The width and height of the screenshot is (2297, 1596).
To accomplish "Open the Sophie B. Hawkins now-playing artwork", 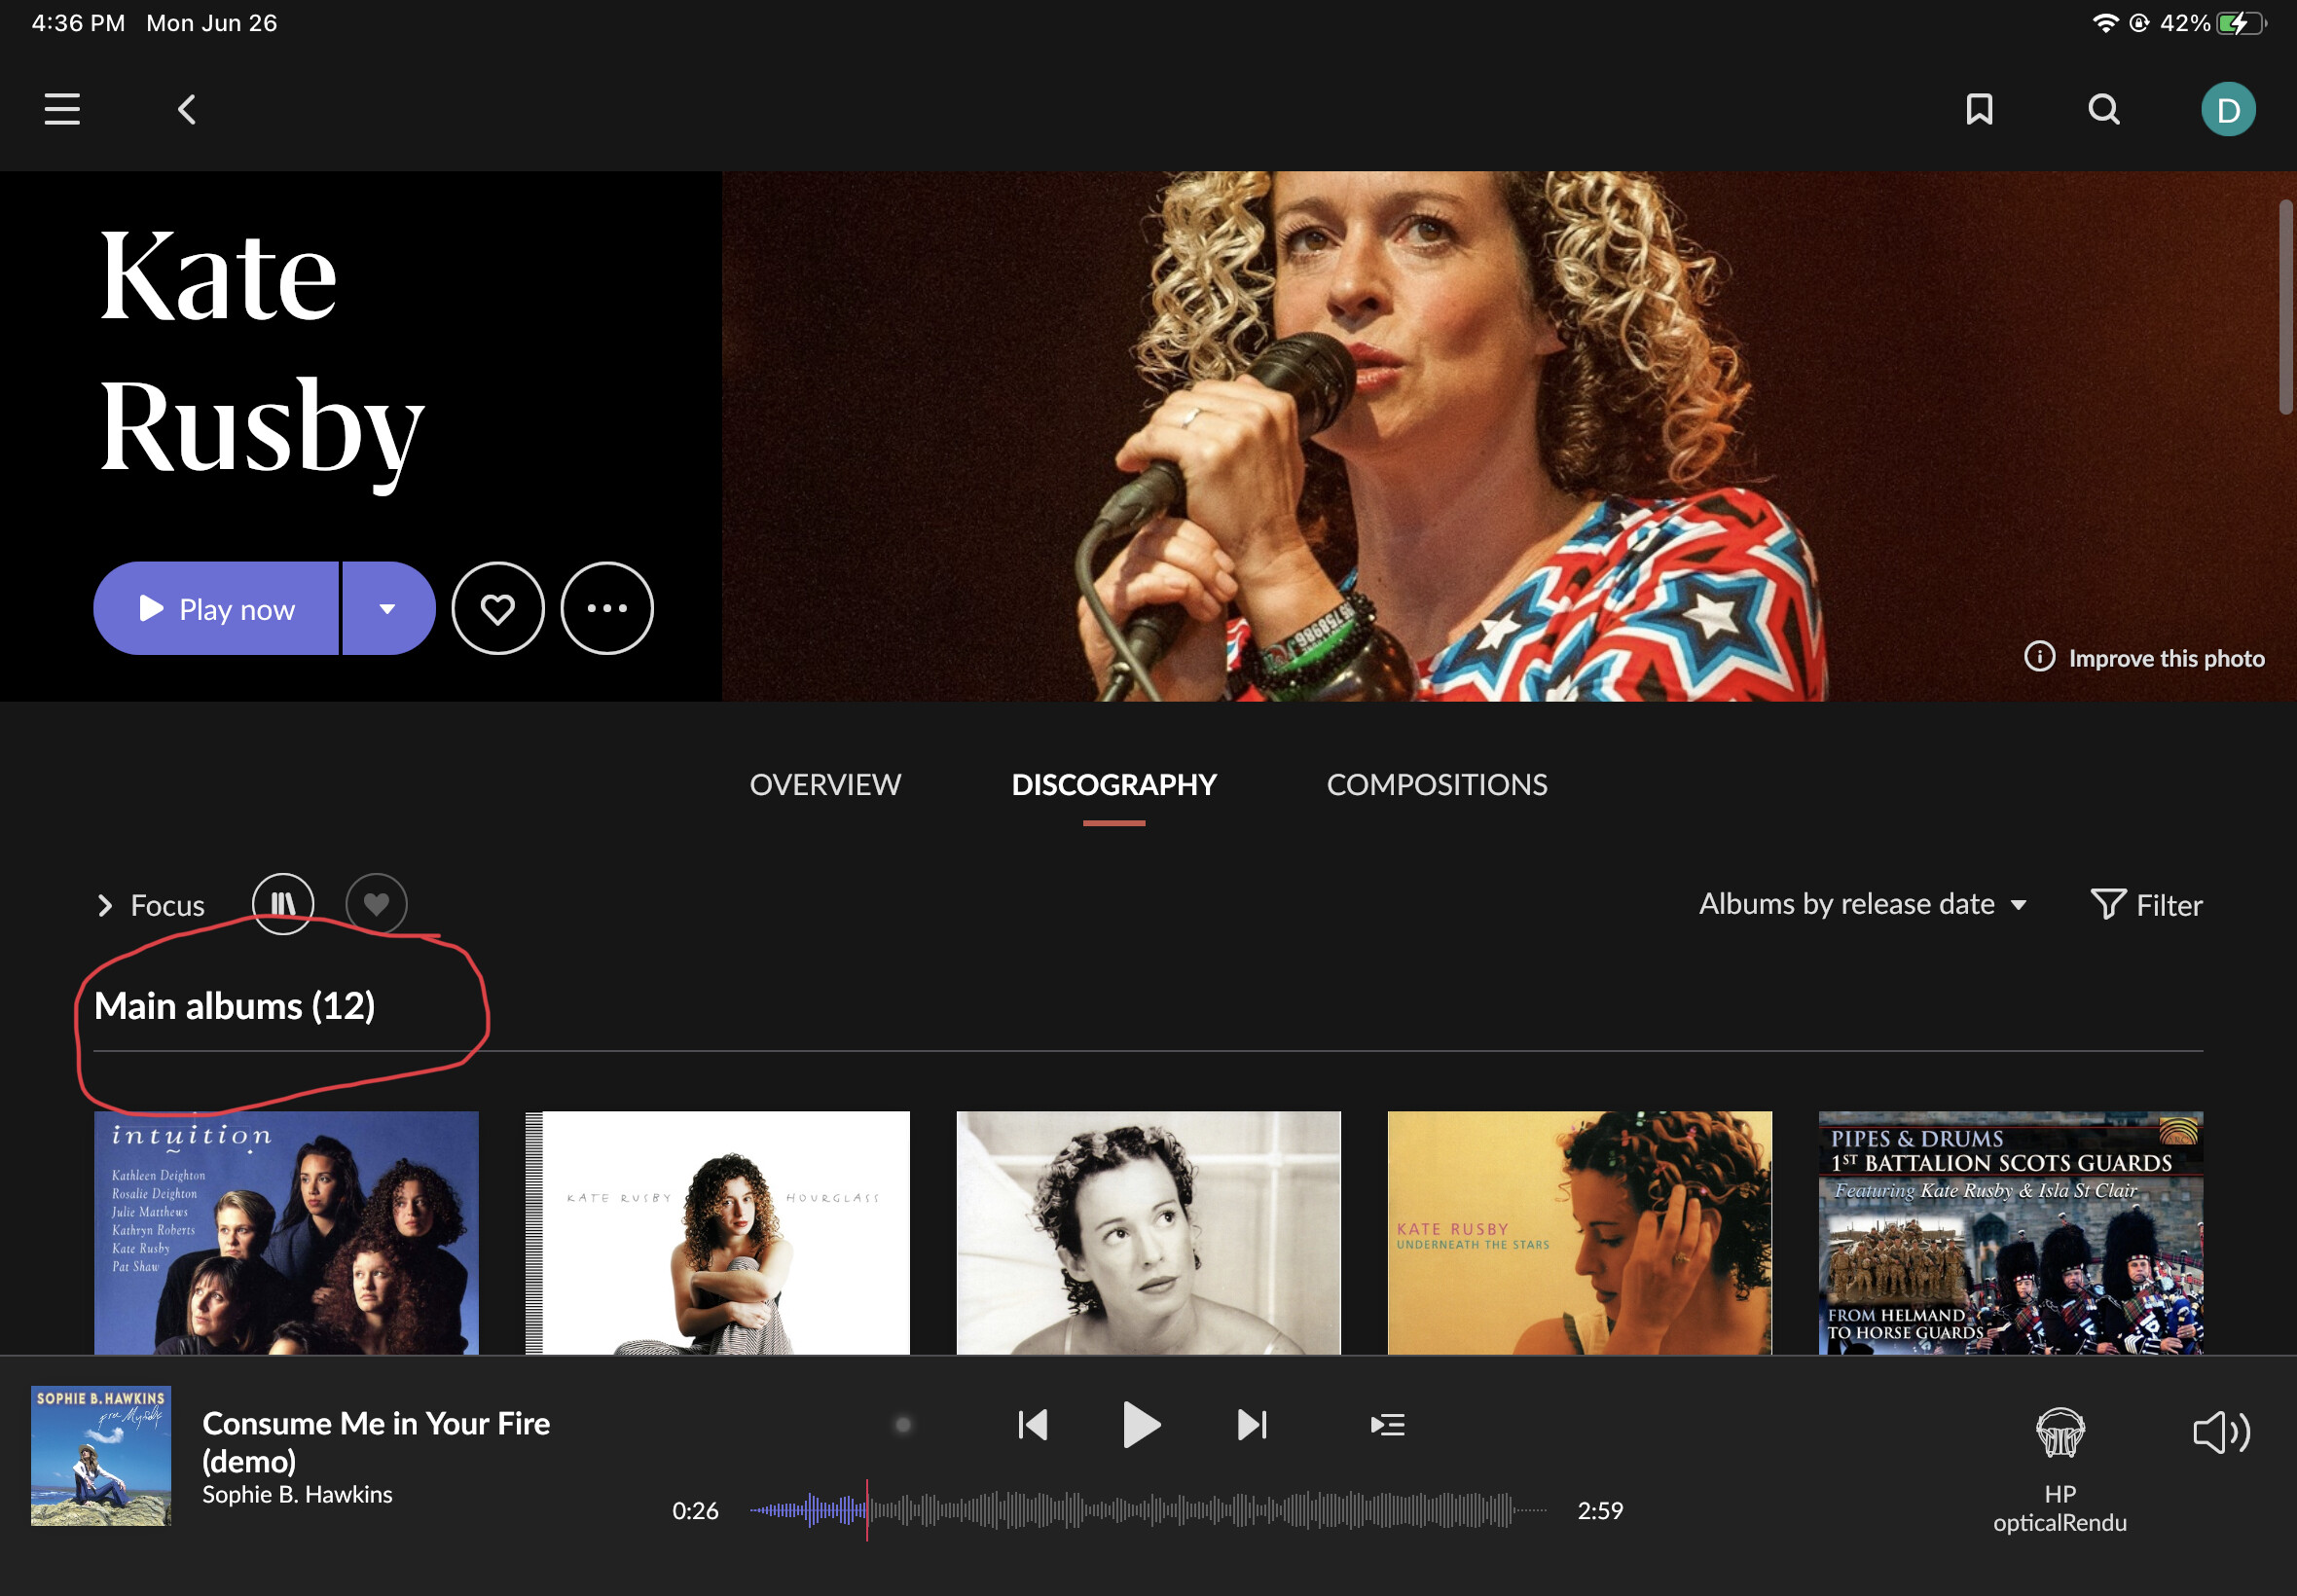I will pos(101,1455).
